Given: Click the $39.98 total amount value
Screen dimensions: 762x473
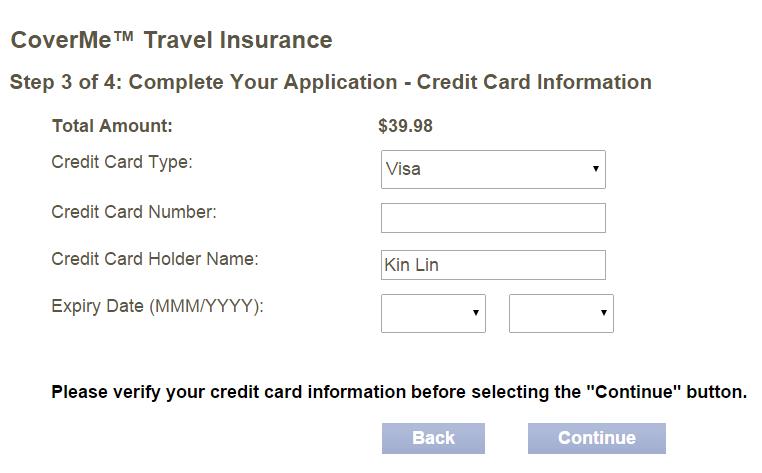Looking at the screenshot, I should coord(406,126).
